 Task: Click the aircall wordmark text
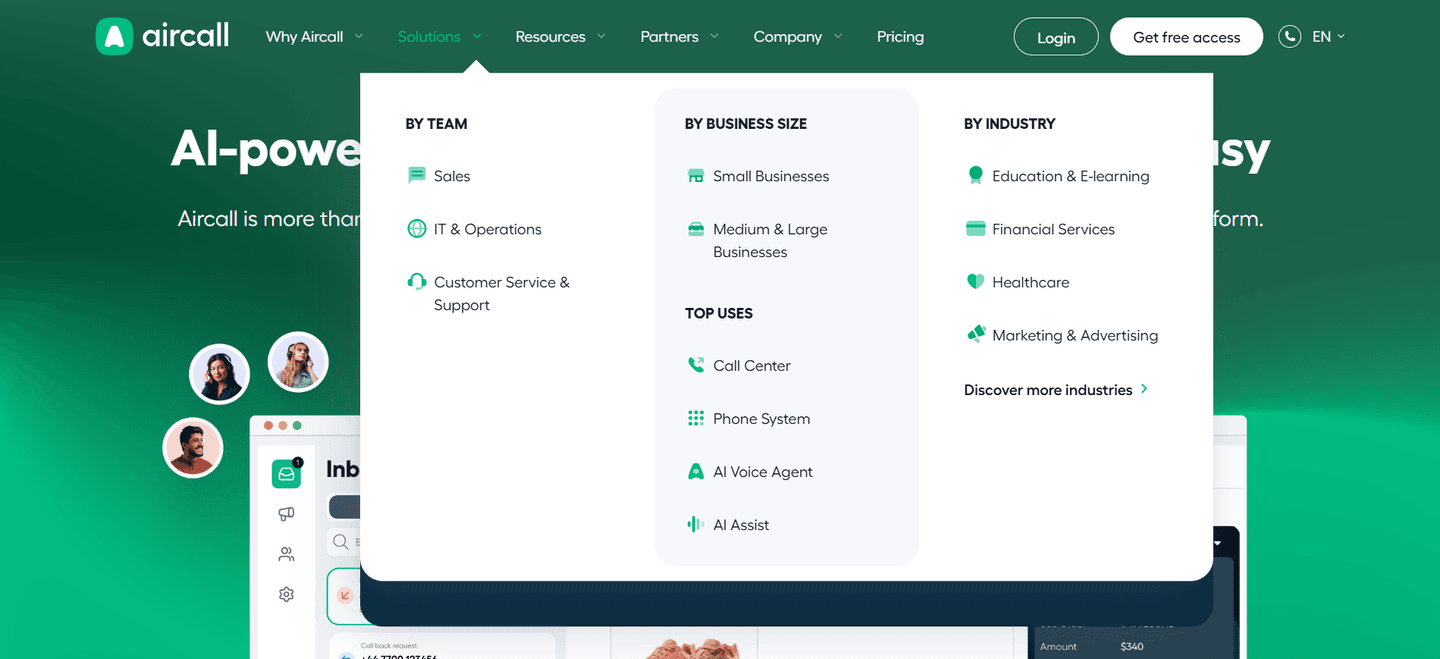pos(186,37)
